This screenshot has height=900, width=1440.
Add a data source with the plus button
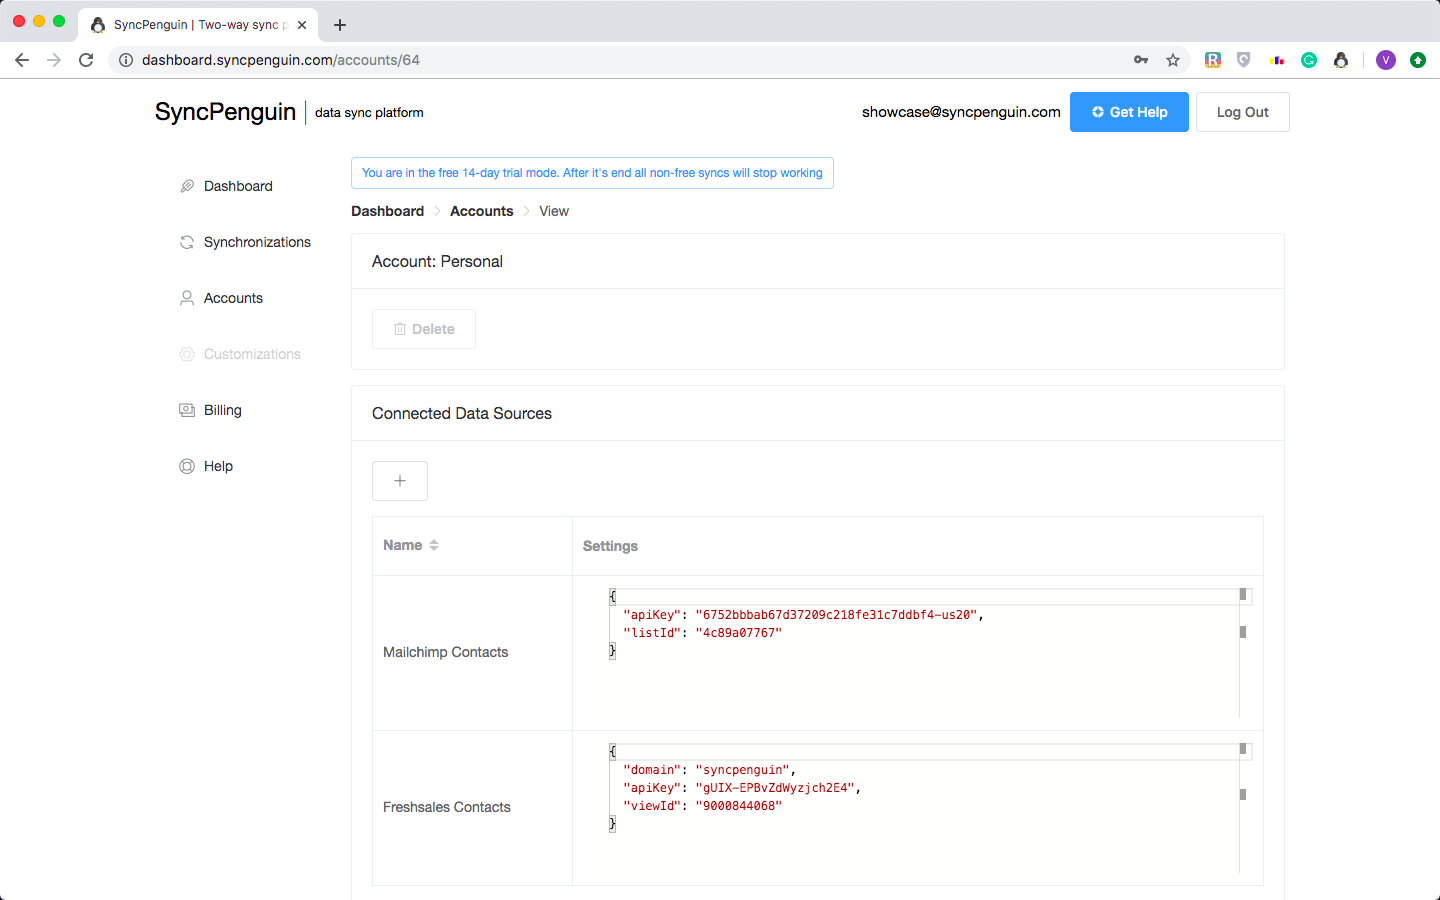(x=400, y=481)
